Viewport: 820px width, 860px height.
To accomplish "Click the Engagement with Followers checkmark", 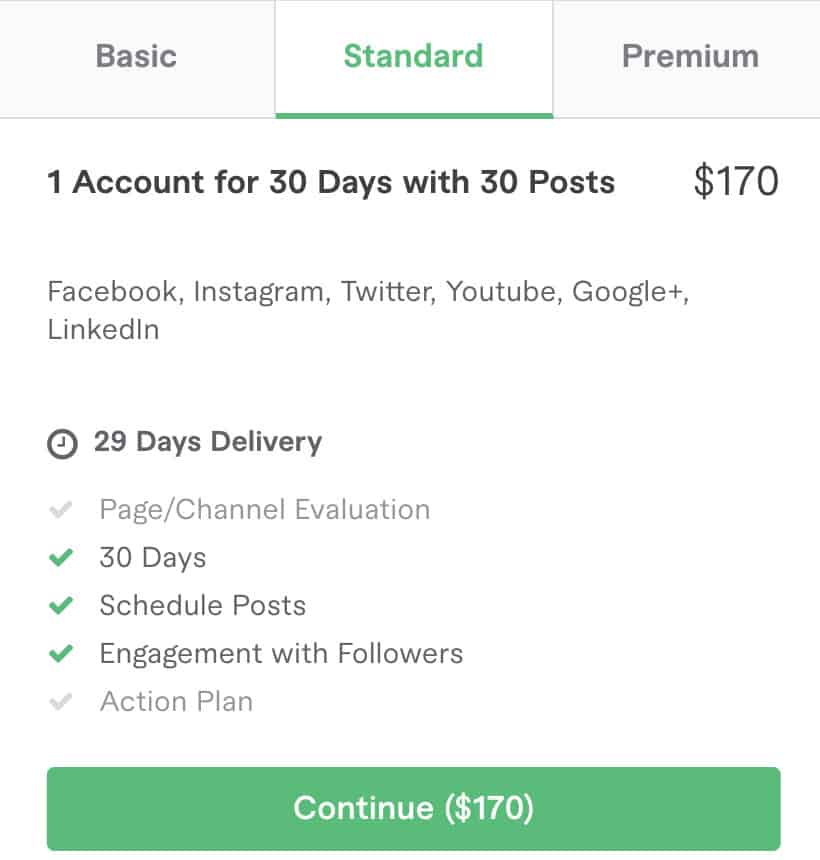I will tap(62, 653).
